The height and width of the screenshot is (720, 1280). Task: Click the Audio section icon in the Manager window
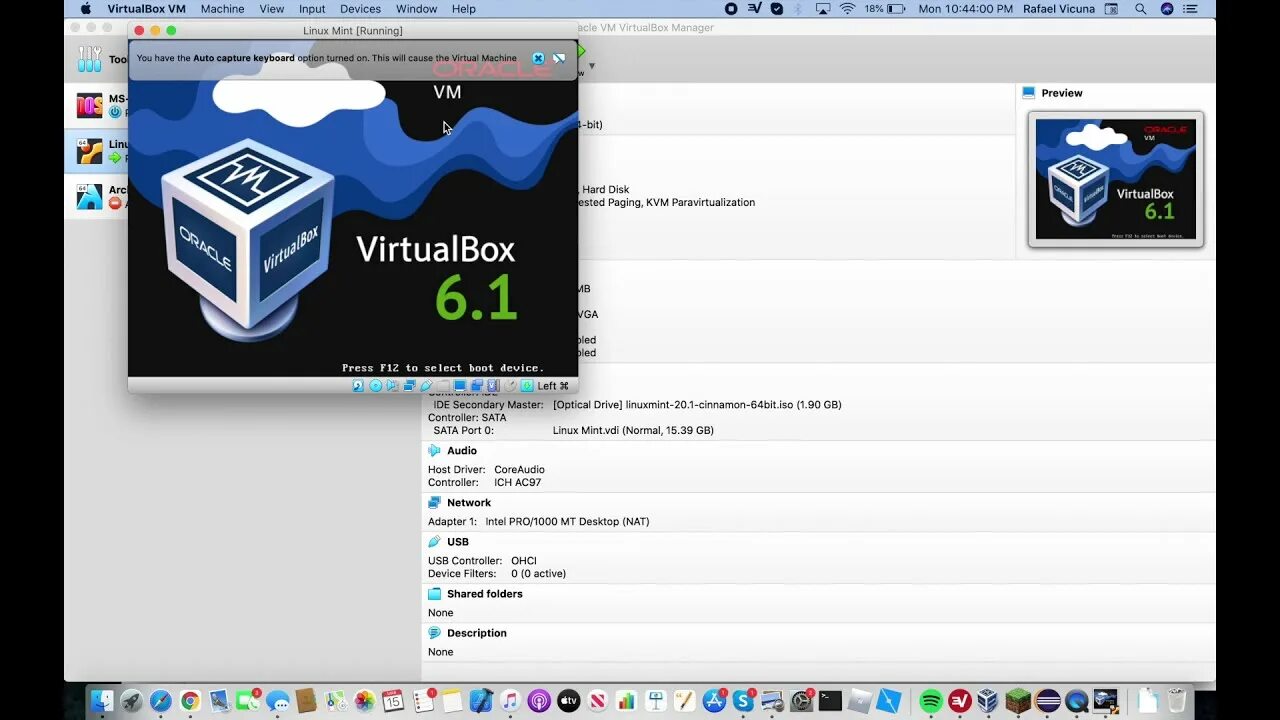coord(434,451)
